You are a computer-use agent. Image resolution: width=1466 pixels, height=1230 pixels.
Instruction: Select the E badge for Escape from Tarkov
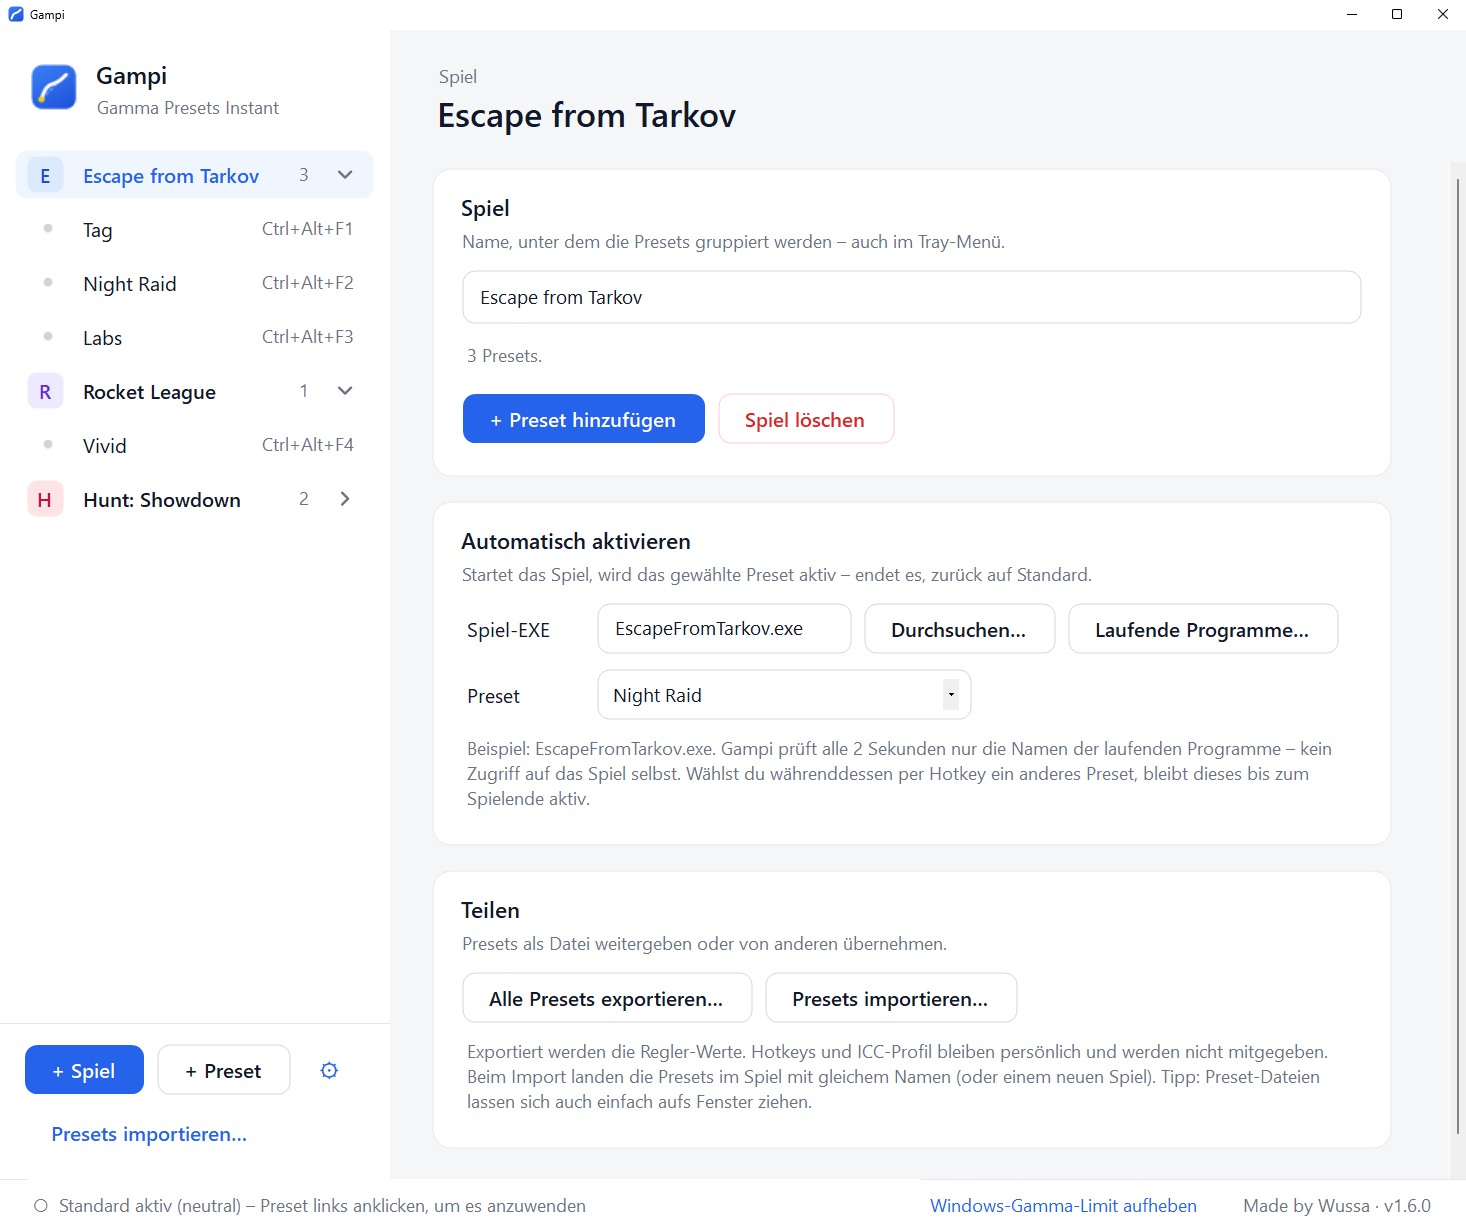45,176
